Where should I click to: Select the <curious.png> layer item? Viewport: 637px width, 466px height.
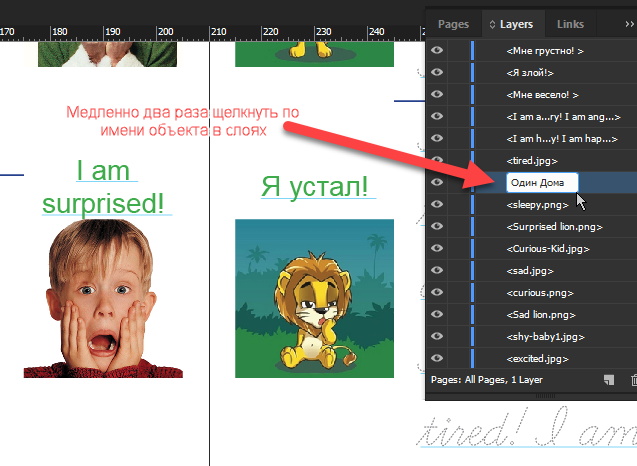coord(540,292)
